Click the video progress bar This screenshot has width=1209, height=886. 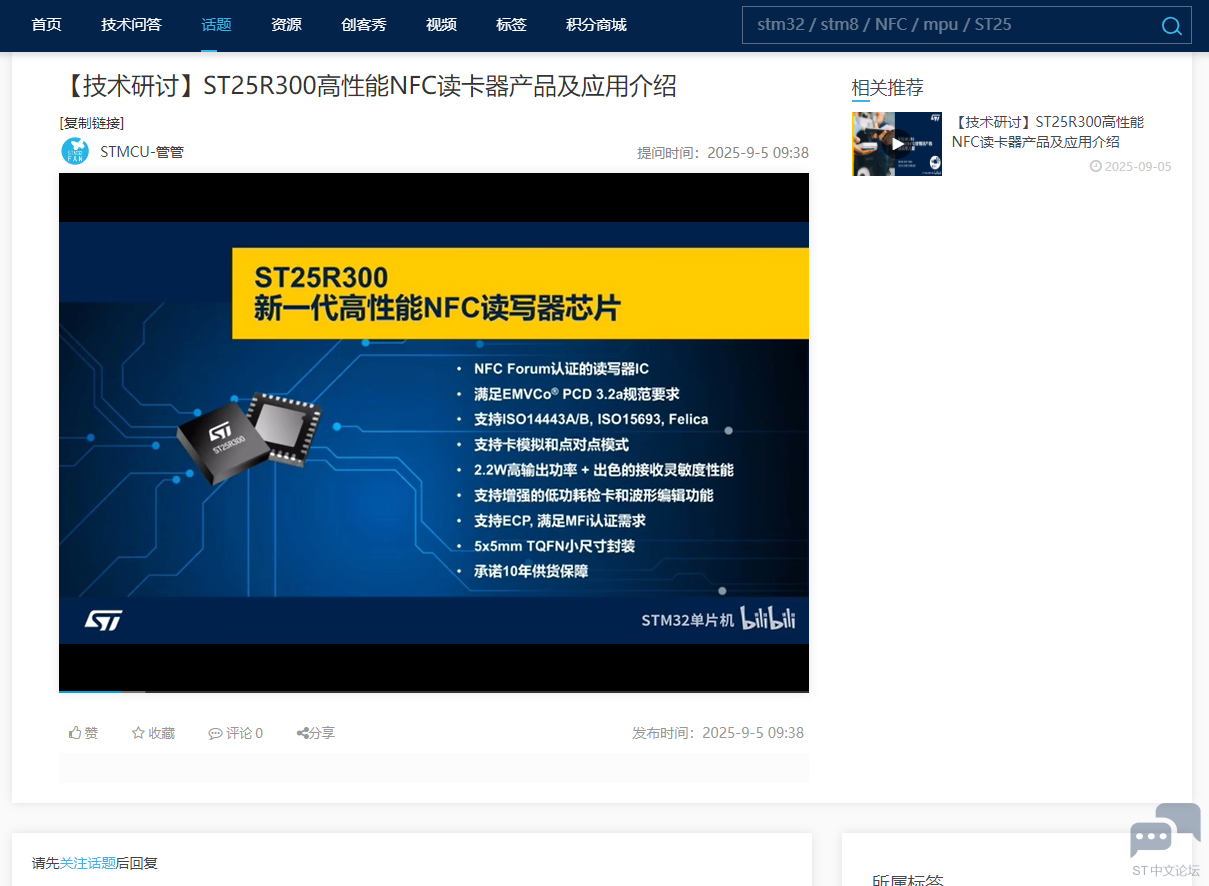[434, 691]
